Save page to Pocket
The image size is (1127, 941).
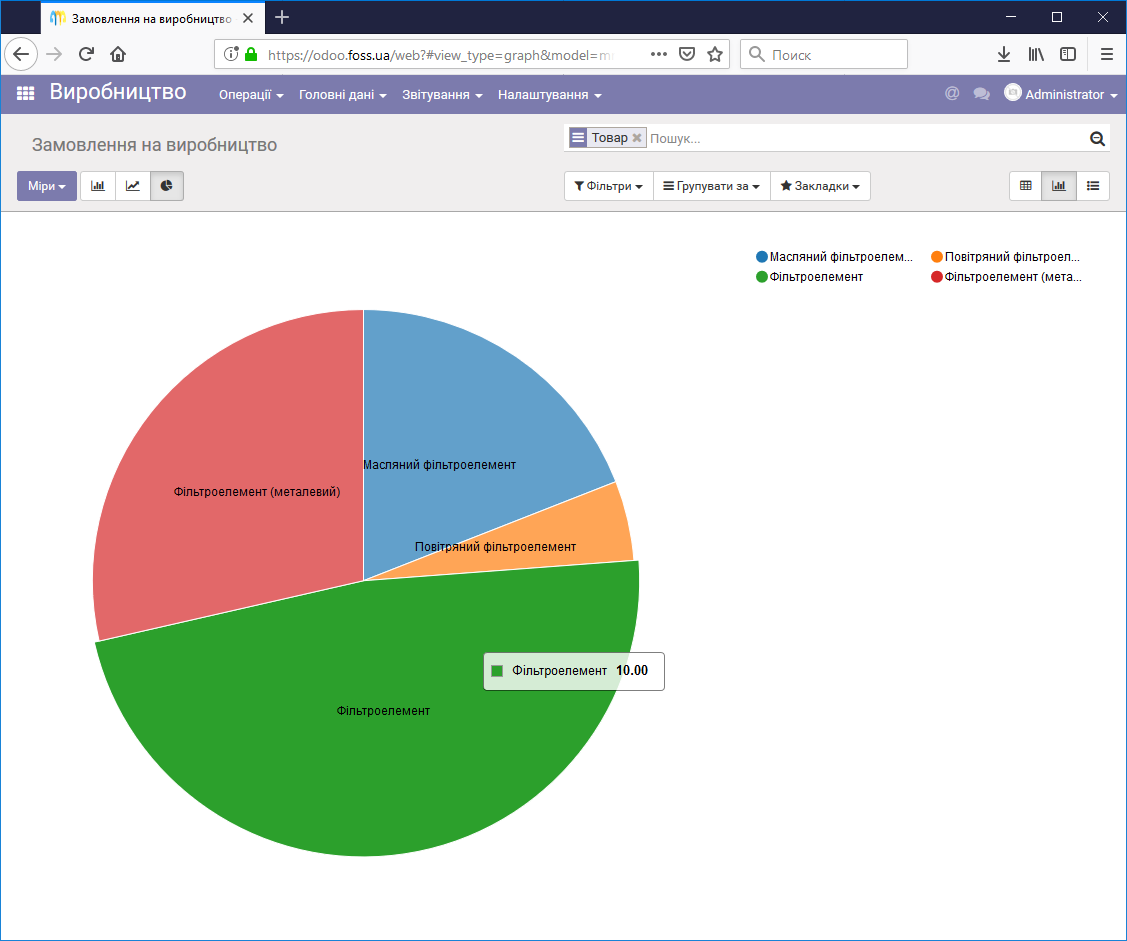(687, 54)
